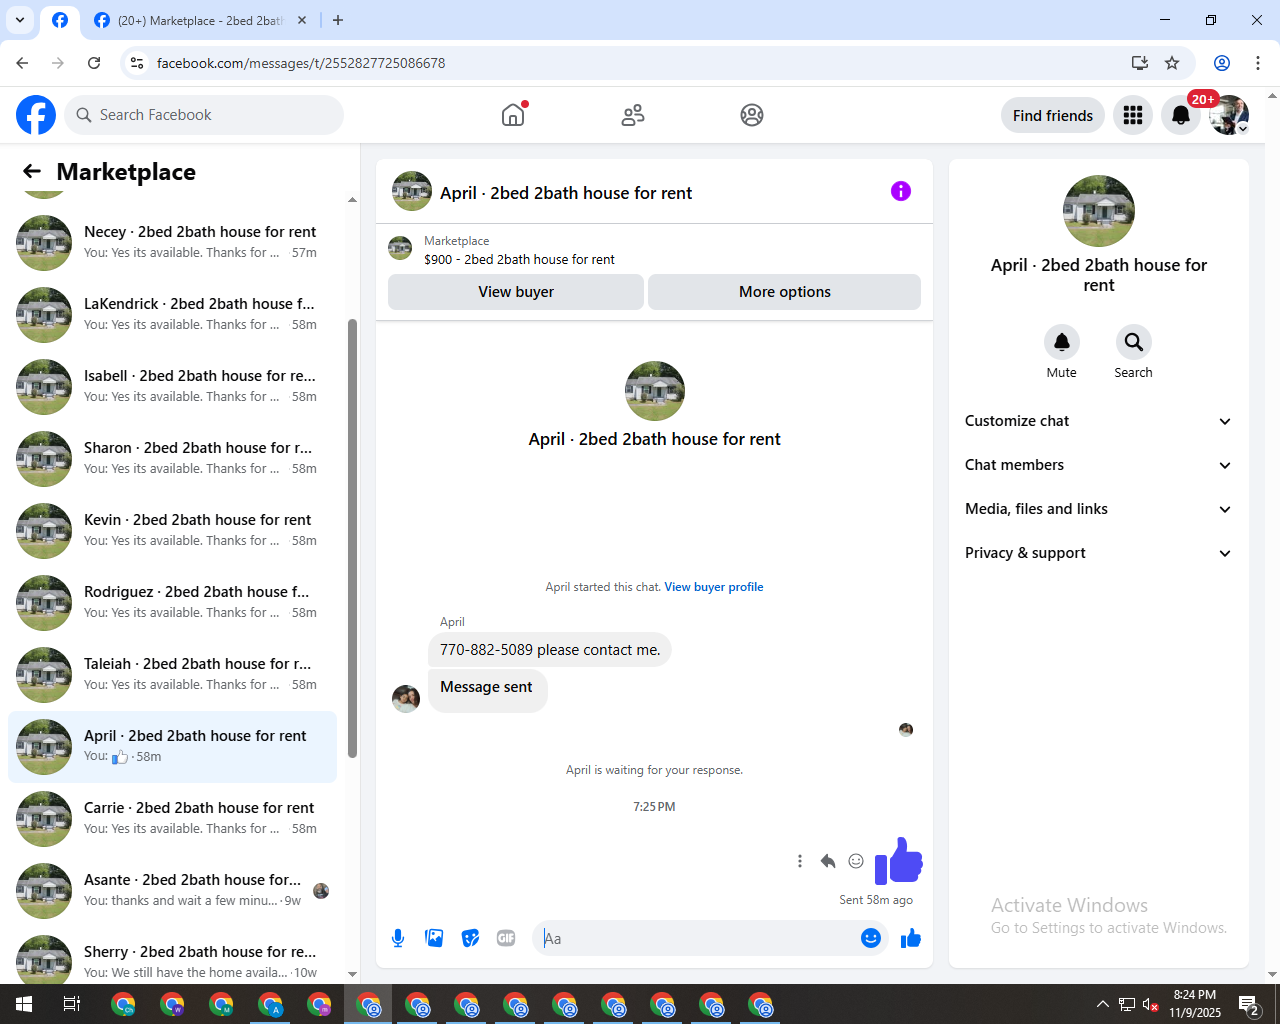Viewport: 1280px width, 1024px height.
Task: Open Task View on taskbar
Action: pyautogui.click(x=72, y=1004)
